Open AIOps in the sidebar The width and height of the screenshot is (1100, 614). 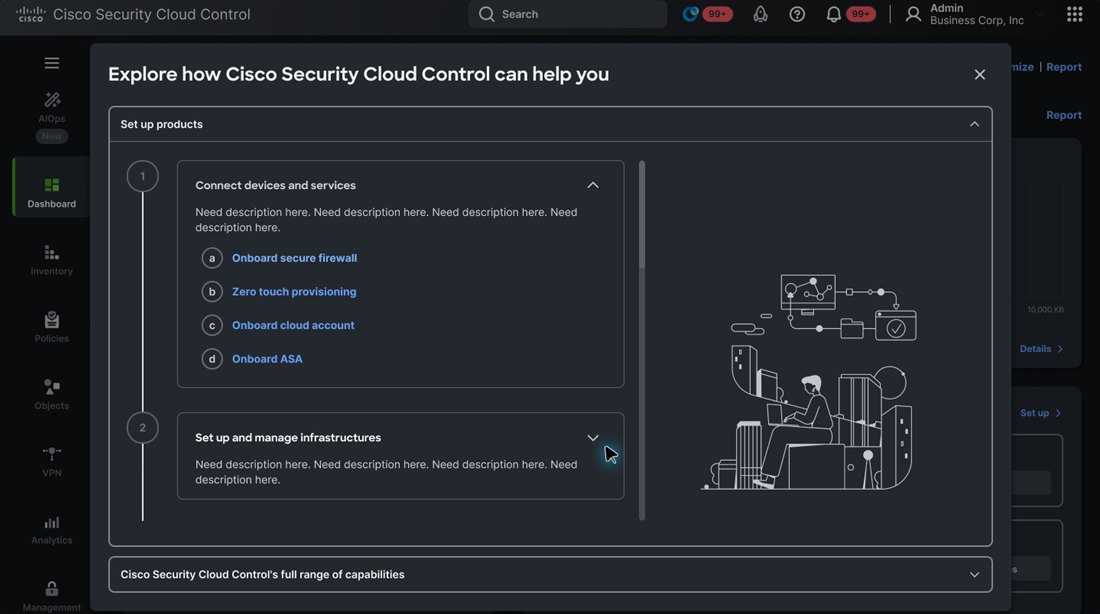[x=52, y=108]
